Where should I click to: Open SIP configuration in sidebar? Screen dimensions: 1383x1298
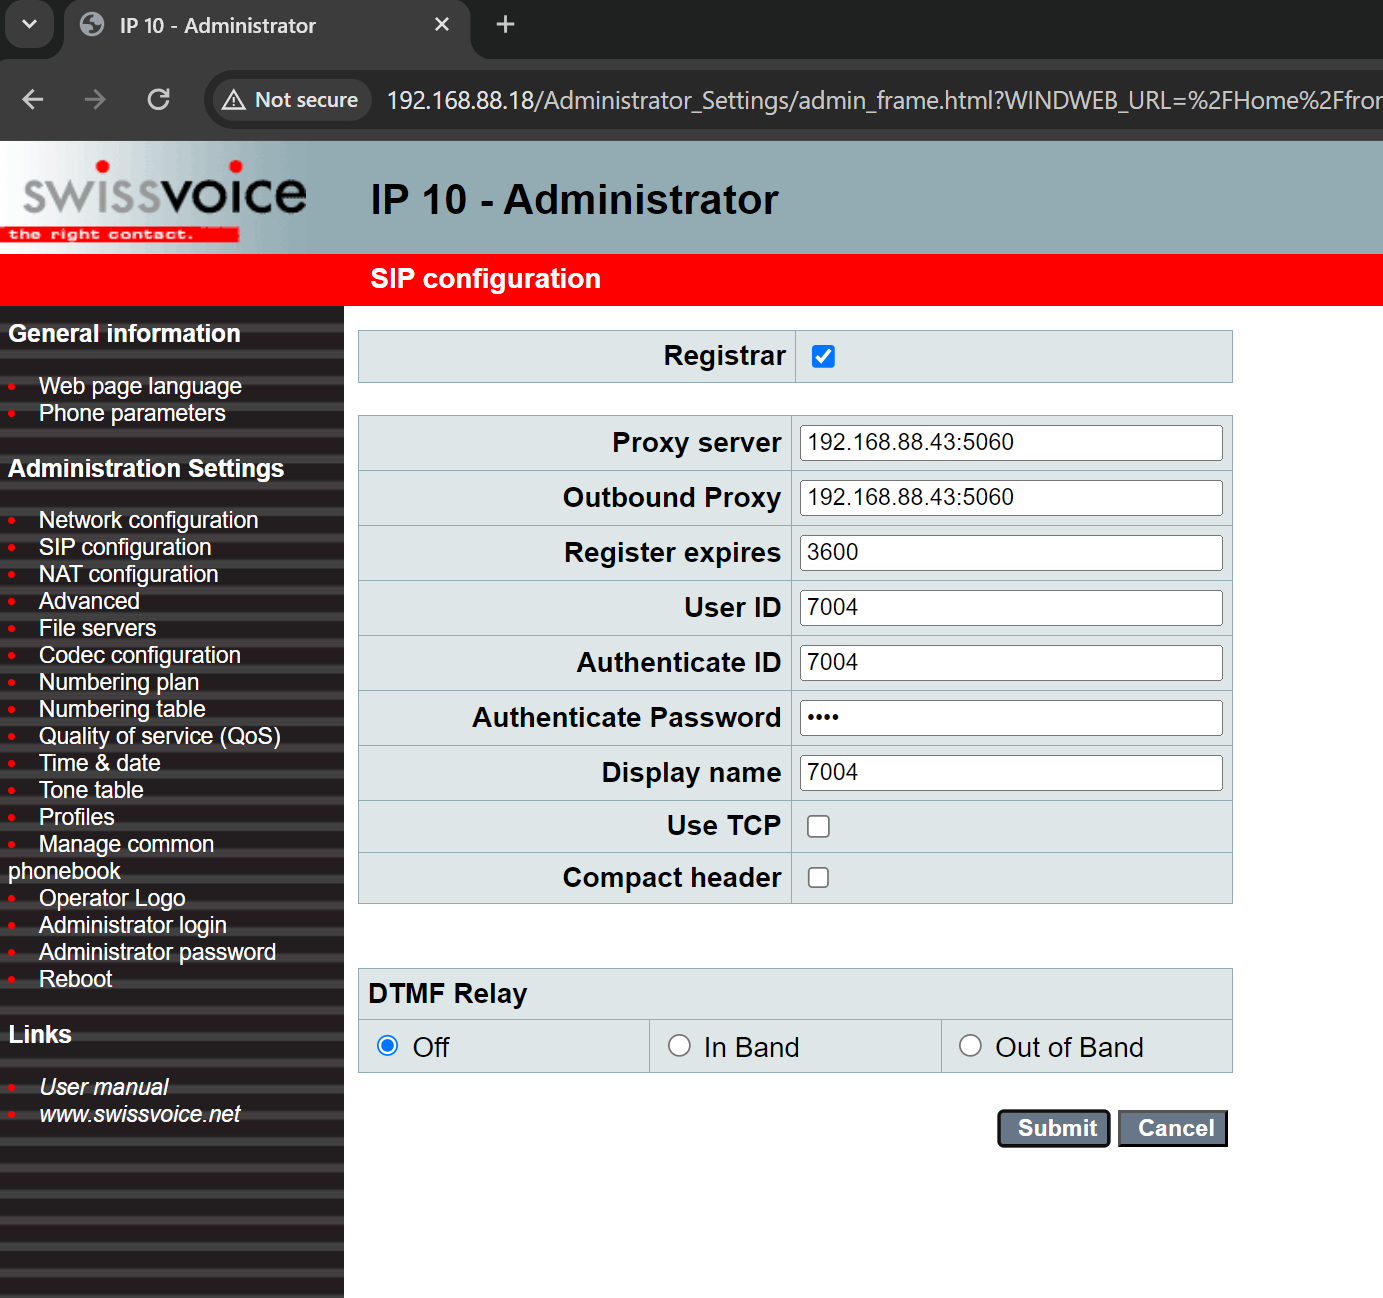[125, 547]
